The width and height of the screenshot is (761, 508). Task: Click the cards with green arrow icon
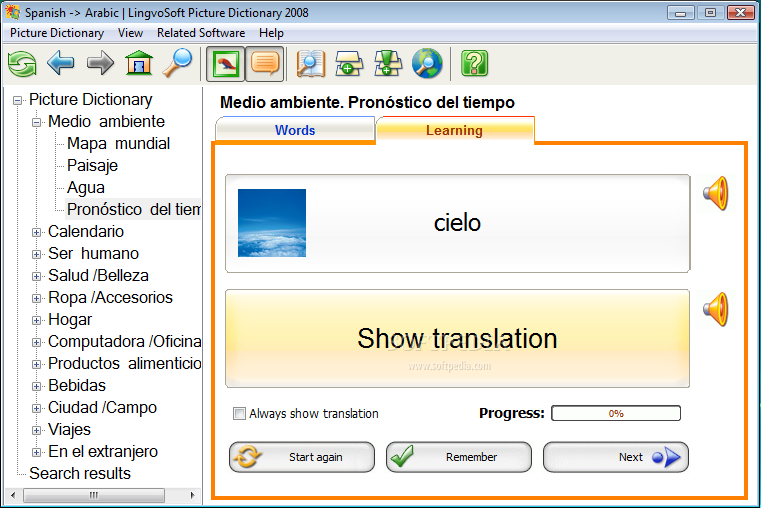click(388, 64)
